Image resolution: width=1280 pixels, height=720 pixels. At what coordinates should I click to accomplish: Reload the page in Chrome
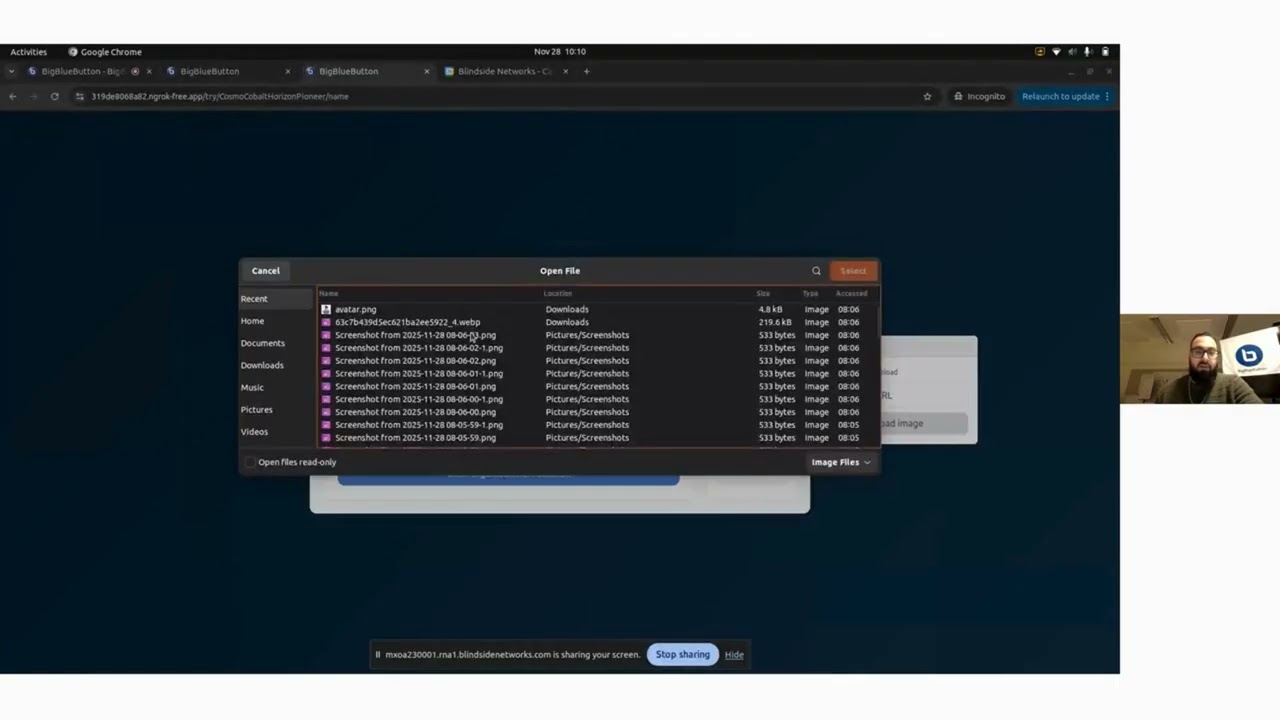[54, 96]
